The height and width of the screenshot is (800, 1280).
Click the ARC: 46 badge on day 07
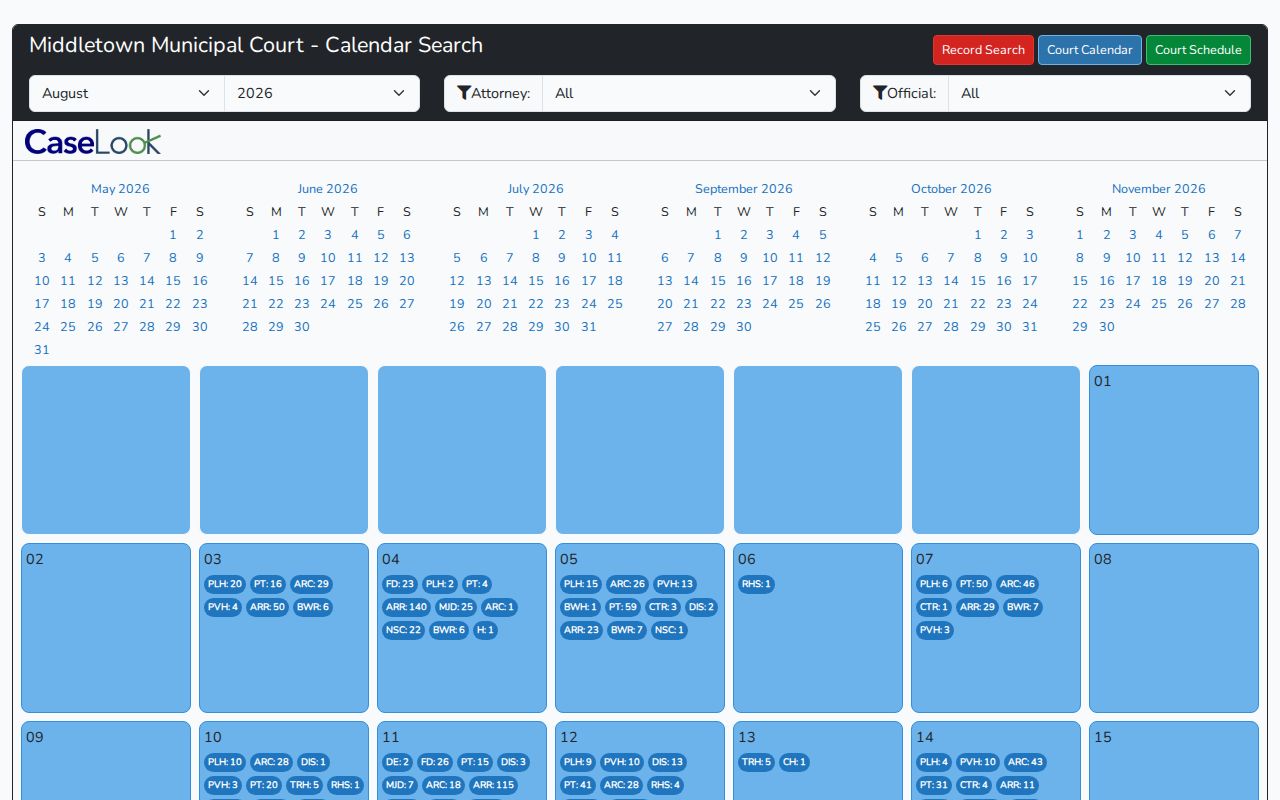1017,584
